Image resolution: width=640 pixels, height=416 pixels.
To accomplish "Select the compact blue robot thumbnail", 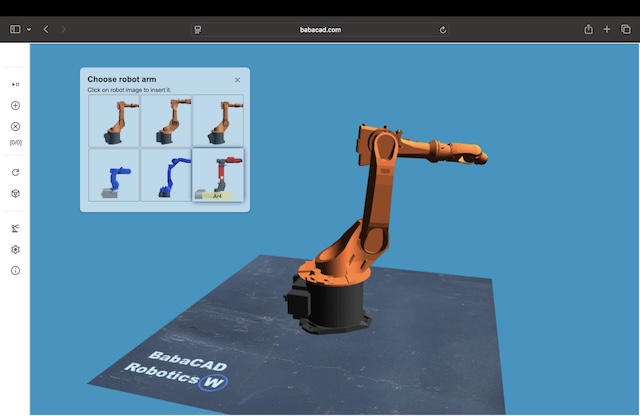I will point(114,175).
